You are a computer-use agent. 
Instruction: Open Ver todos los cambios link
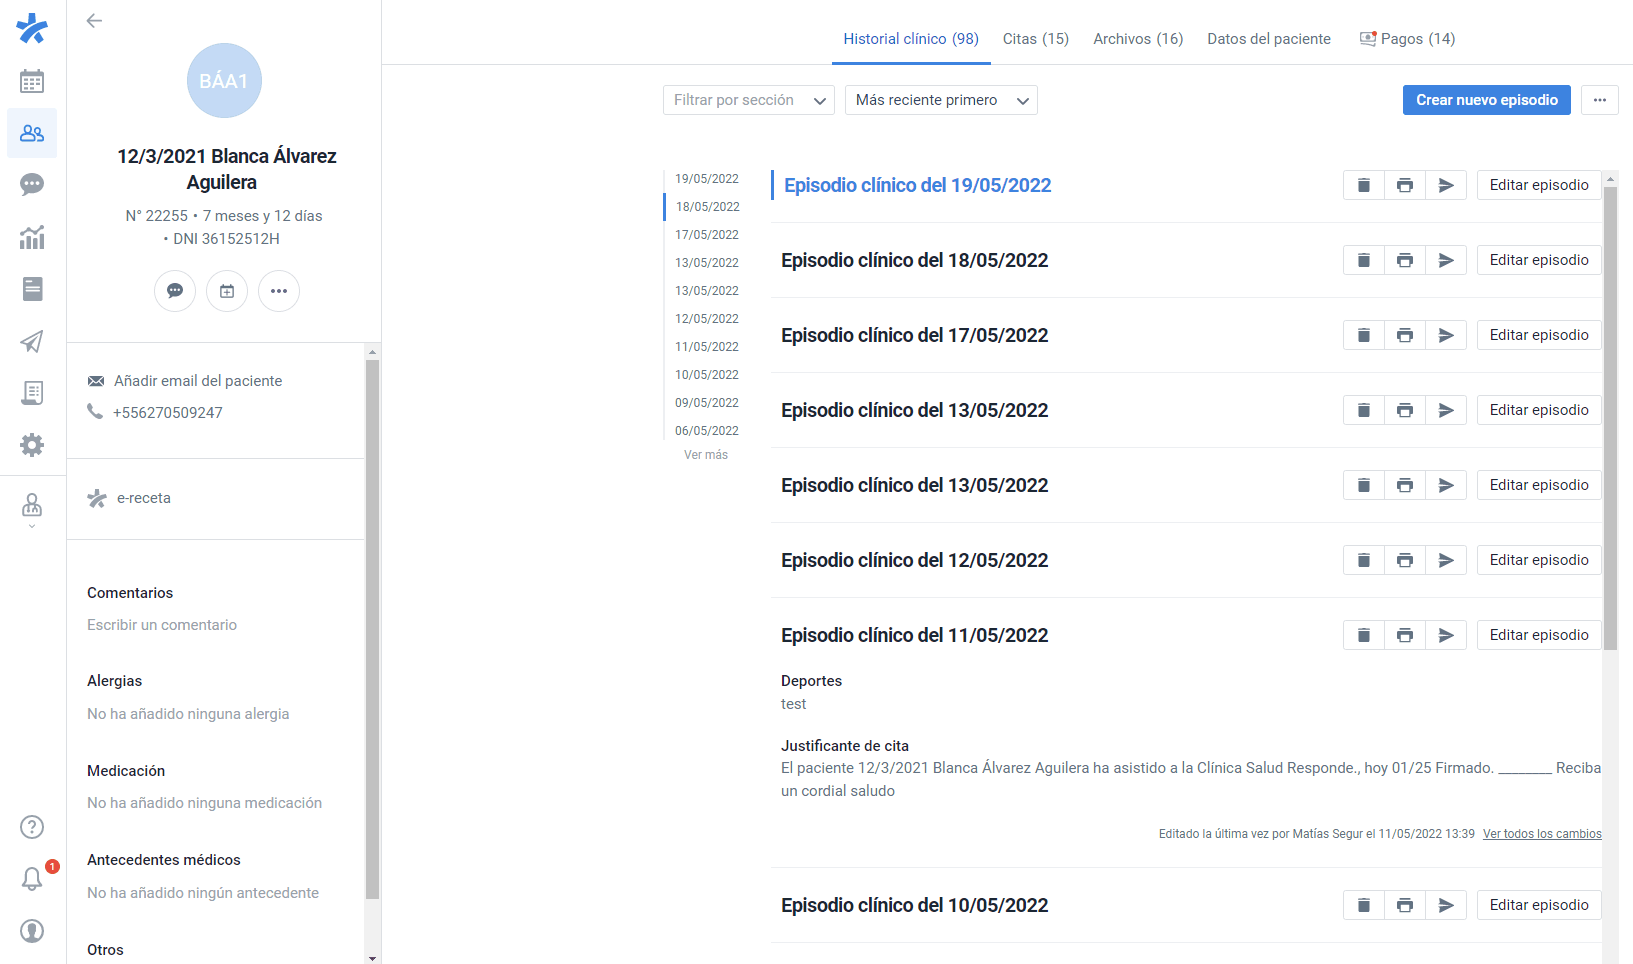(1542, 834)
